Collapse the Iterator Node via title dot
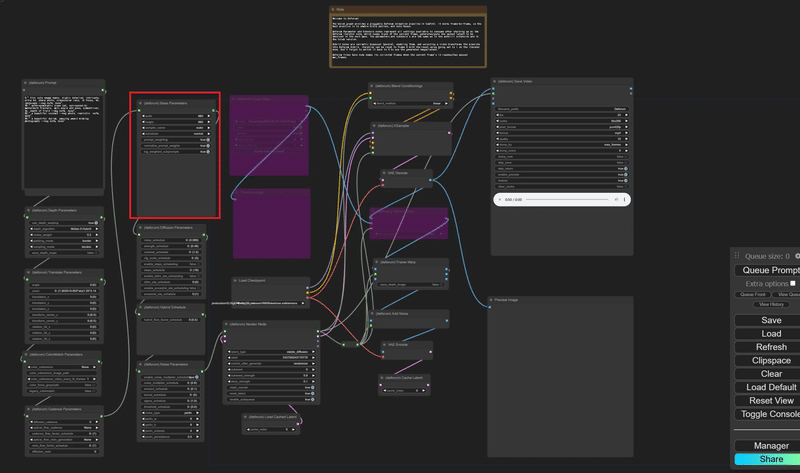 tap(227, 324)
